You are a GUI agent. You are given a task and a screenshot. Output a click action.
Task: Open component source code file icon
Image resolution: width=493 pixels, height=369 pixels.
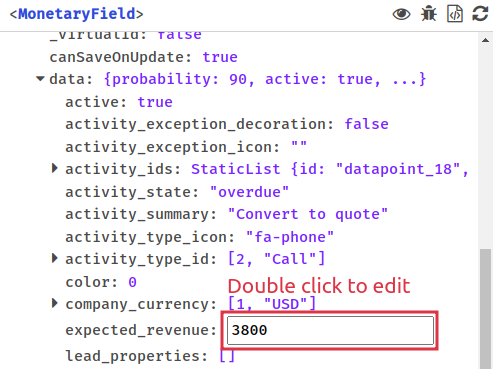coord(455,14)
